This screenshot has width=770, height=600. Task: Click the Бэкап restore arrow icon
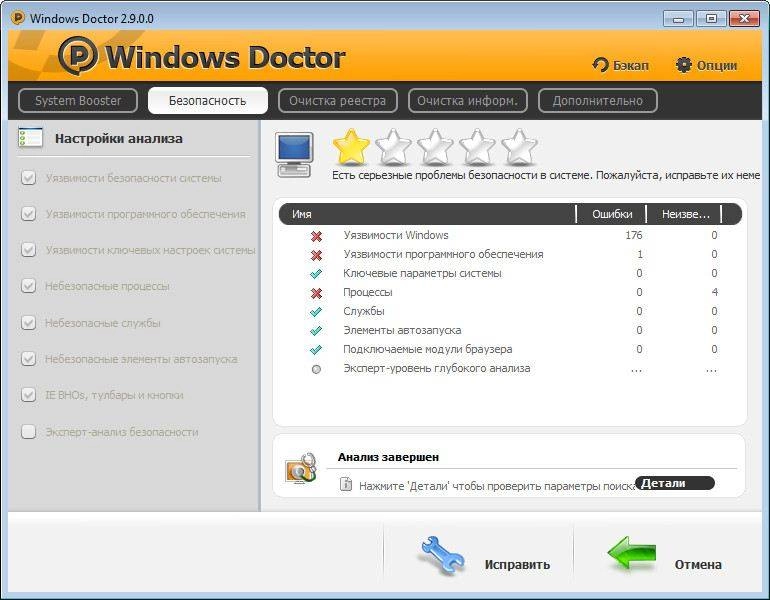600,65
